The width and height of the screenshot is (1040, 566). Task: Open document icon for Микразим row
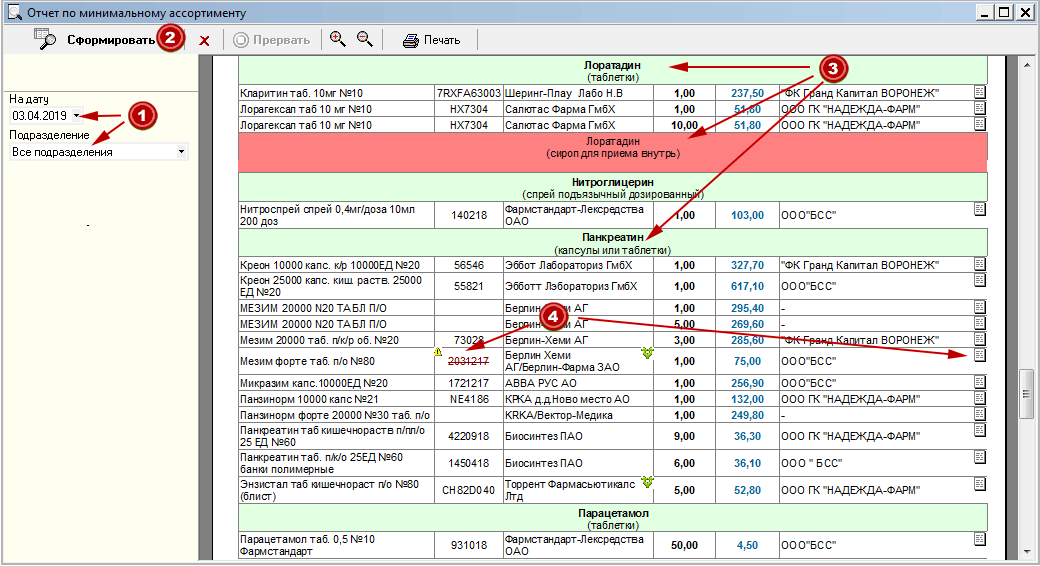pos(980,382)
